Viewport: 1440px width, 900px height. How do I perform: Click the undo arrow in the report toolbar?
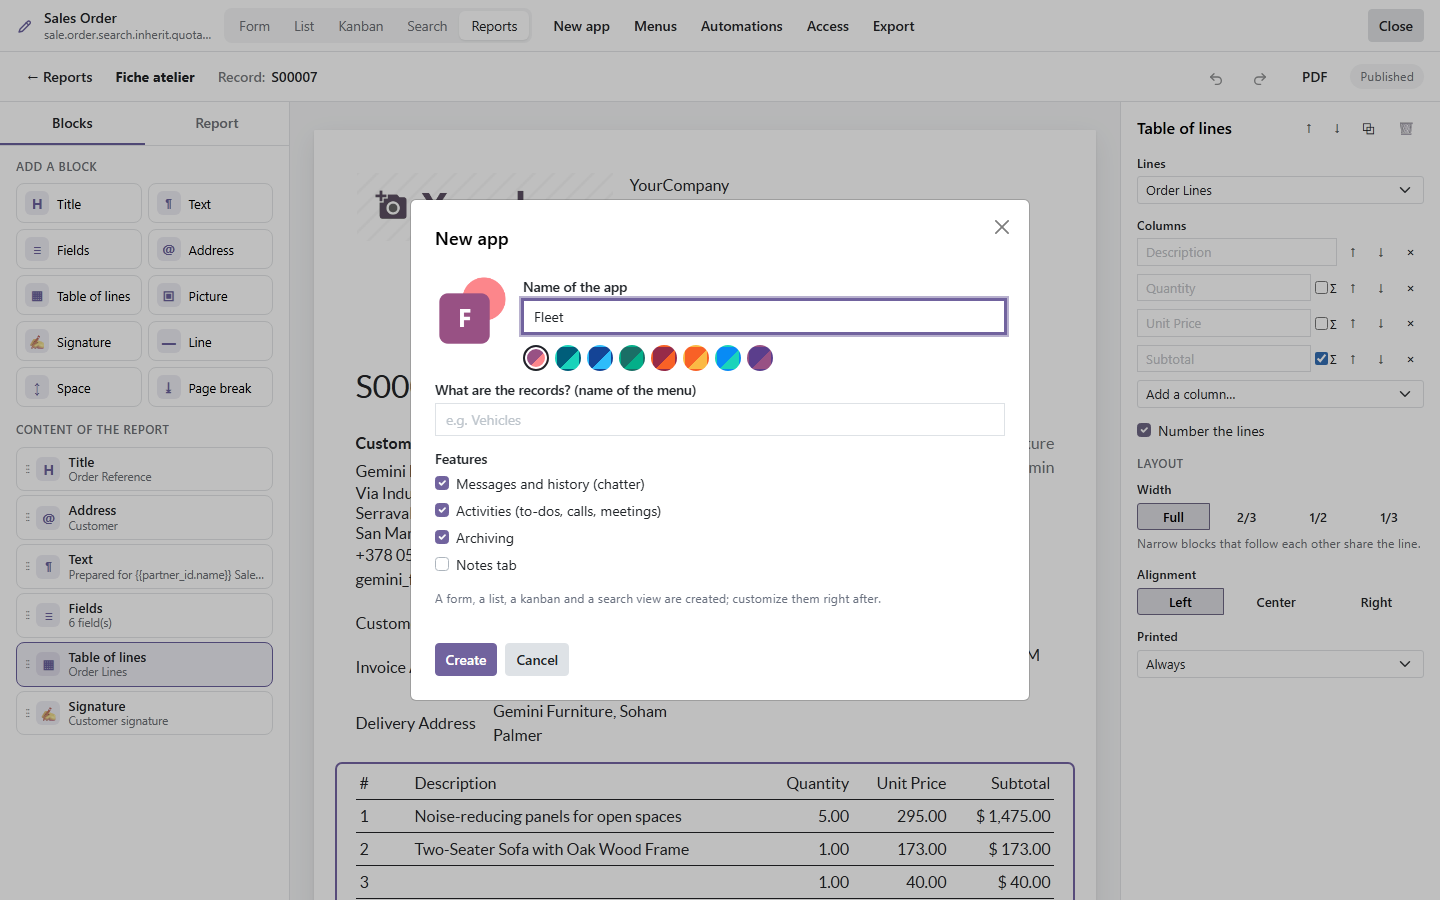click(1216, 78)
